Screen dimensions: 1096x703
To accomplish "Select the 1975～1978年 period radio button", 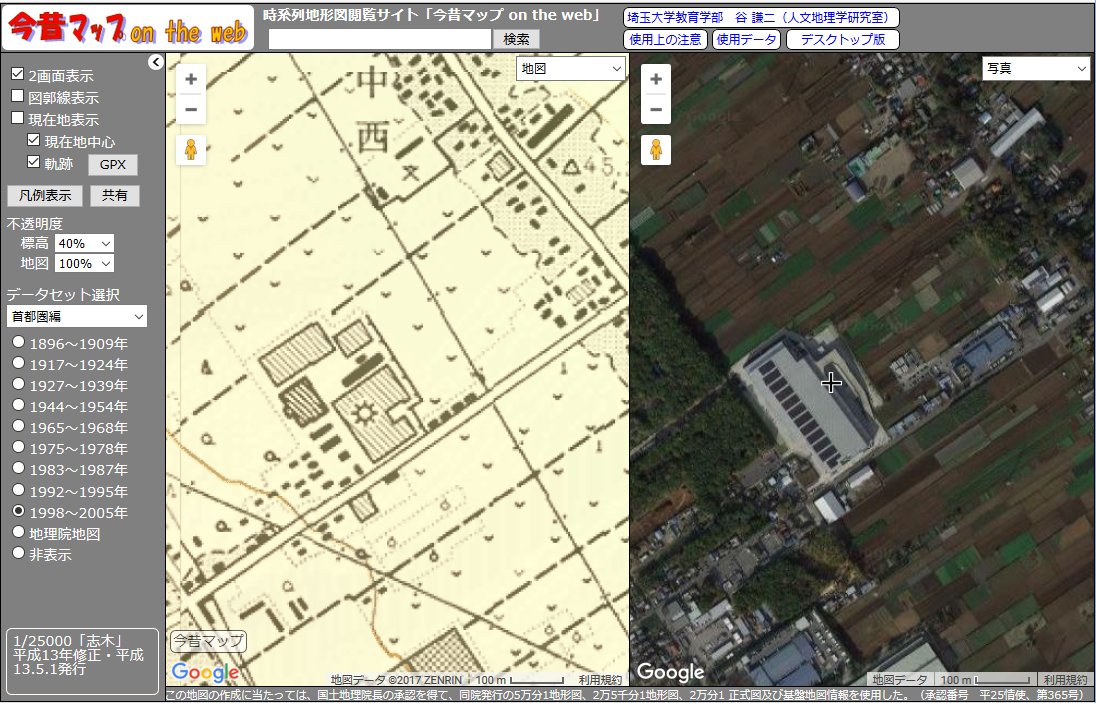I will (x=18, y=447).
